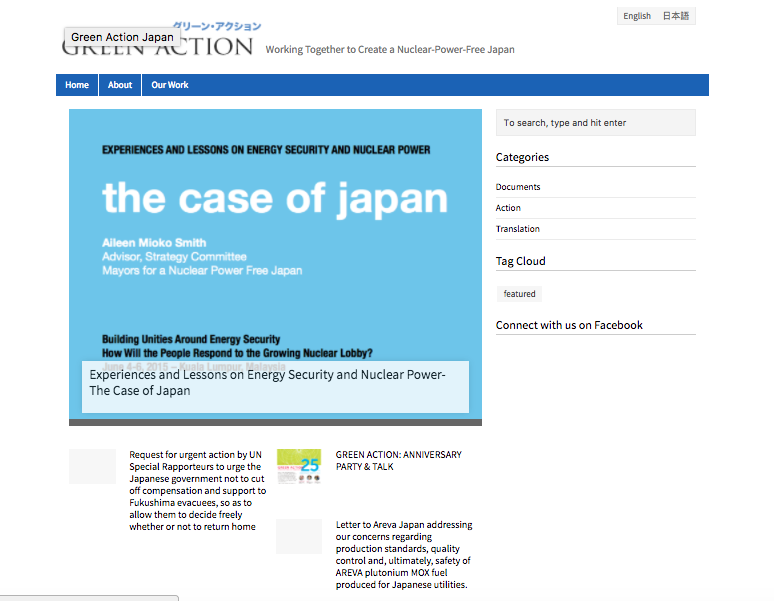Open the Action category
Image resolution: width=774 pixels, height=601 pixels.
point(508,208)
